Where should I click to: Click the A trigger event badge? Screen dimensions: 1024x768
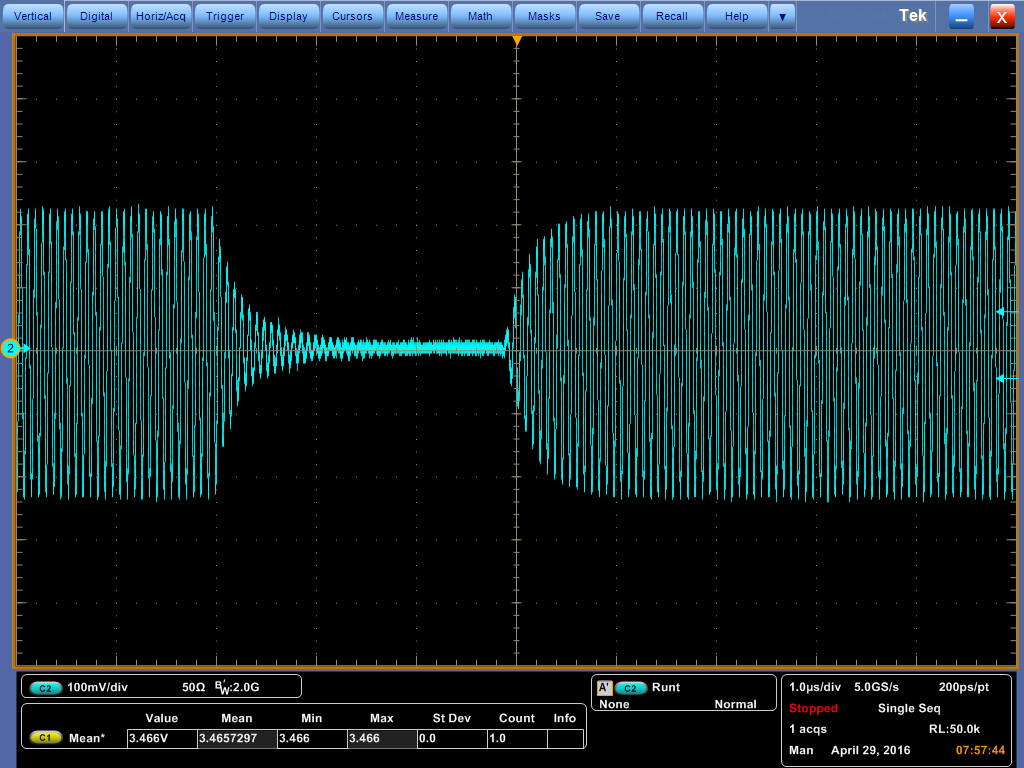coord(604,688)
